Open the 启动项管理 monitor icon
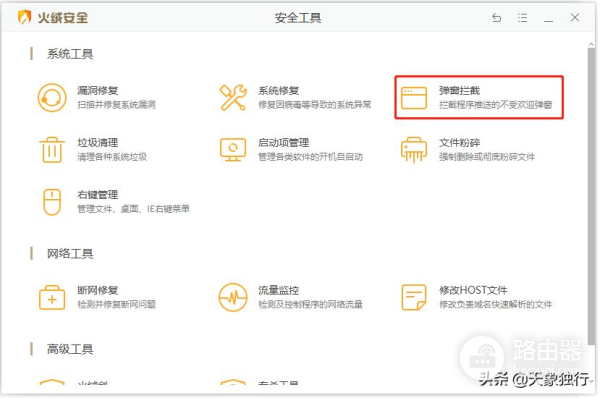Screen dimensions: 600x398 233,150
